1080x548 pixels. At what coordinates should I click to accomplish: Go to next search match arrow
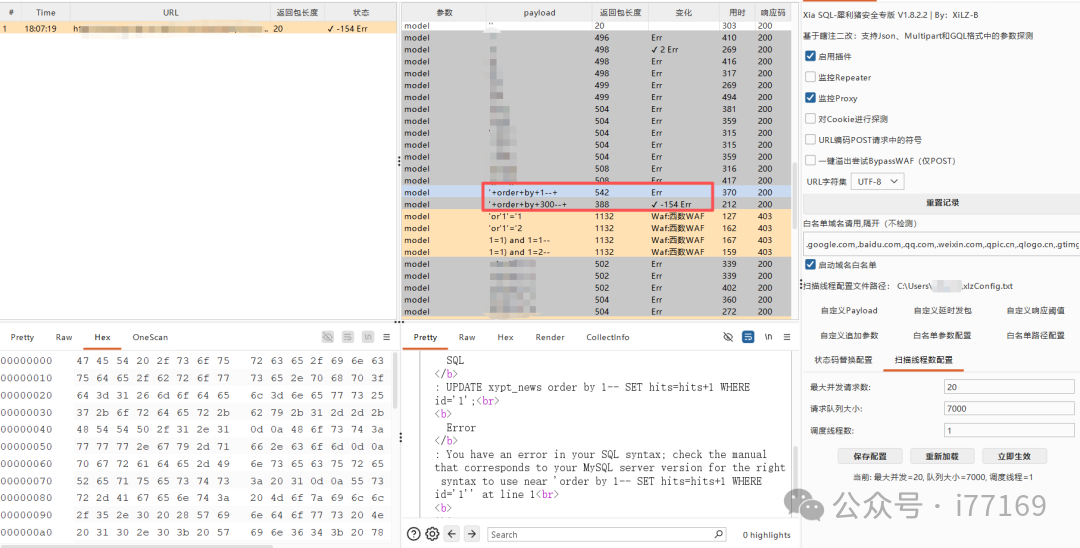[471, 534]
